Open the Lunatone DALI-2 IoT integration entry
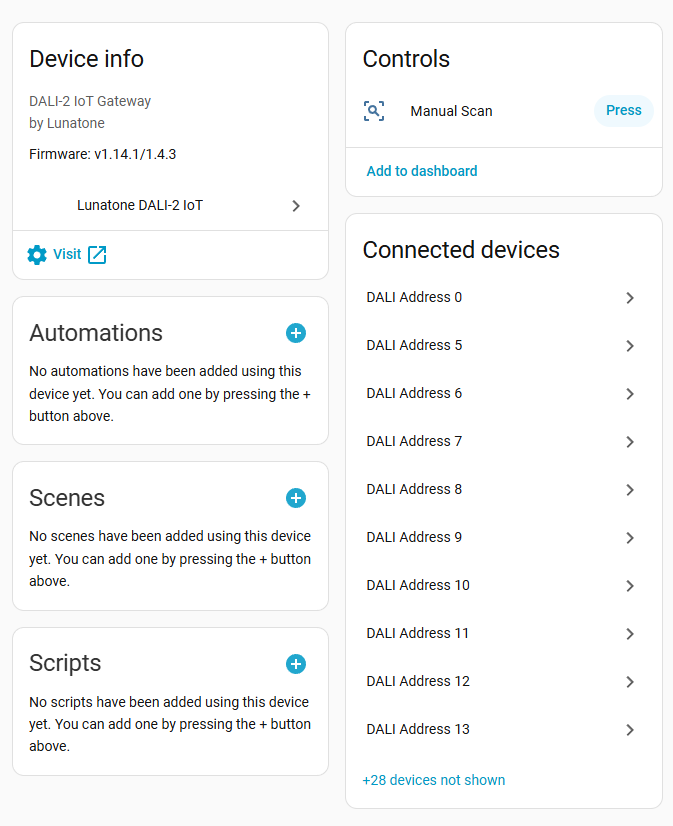This screenshot has width=673, height=826. pyautogui.click(x=140, y=205)
